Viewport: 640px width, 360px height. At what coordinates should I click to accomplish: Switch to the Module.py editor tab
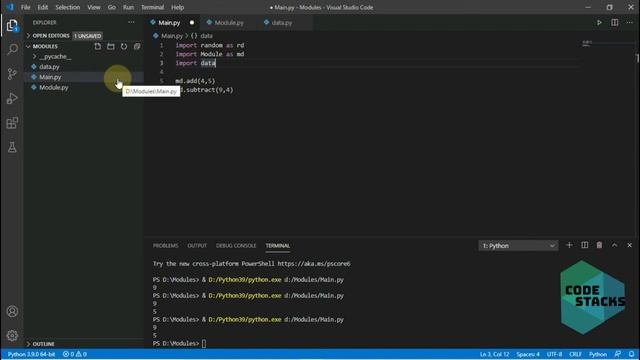point(229,23)
